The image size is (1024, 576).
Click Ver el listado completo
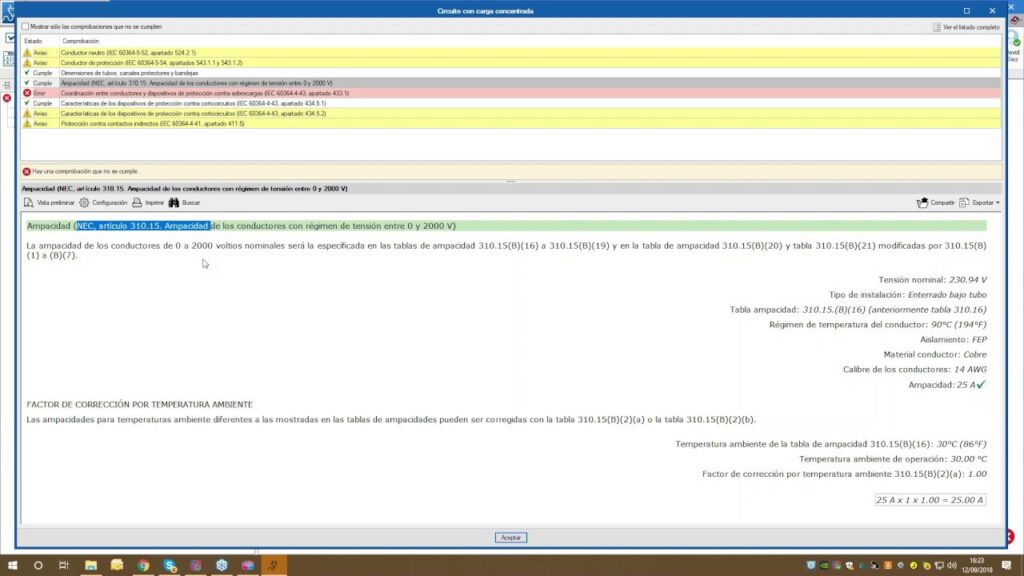coord(965,27)
